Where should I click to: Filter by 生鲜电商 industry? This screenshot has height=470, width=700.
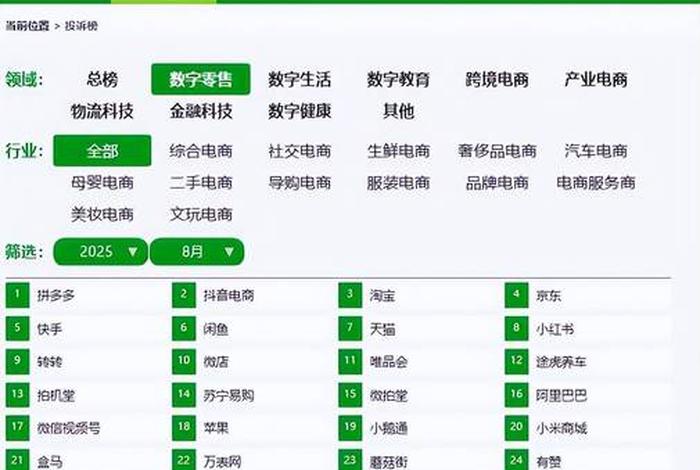[x=398, y=151]
